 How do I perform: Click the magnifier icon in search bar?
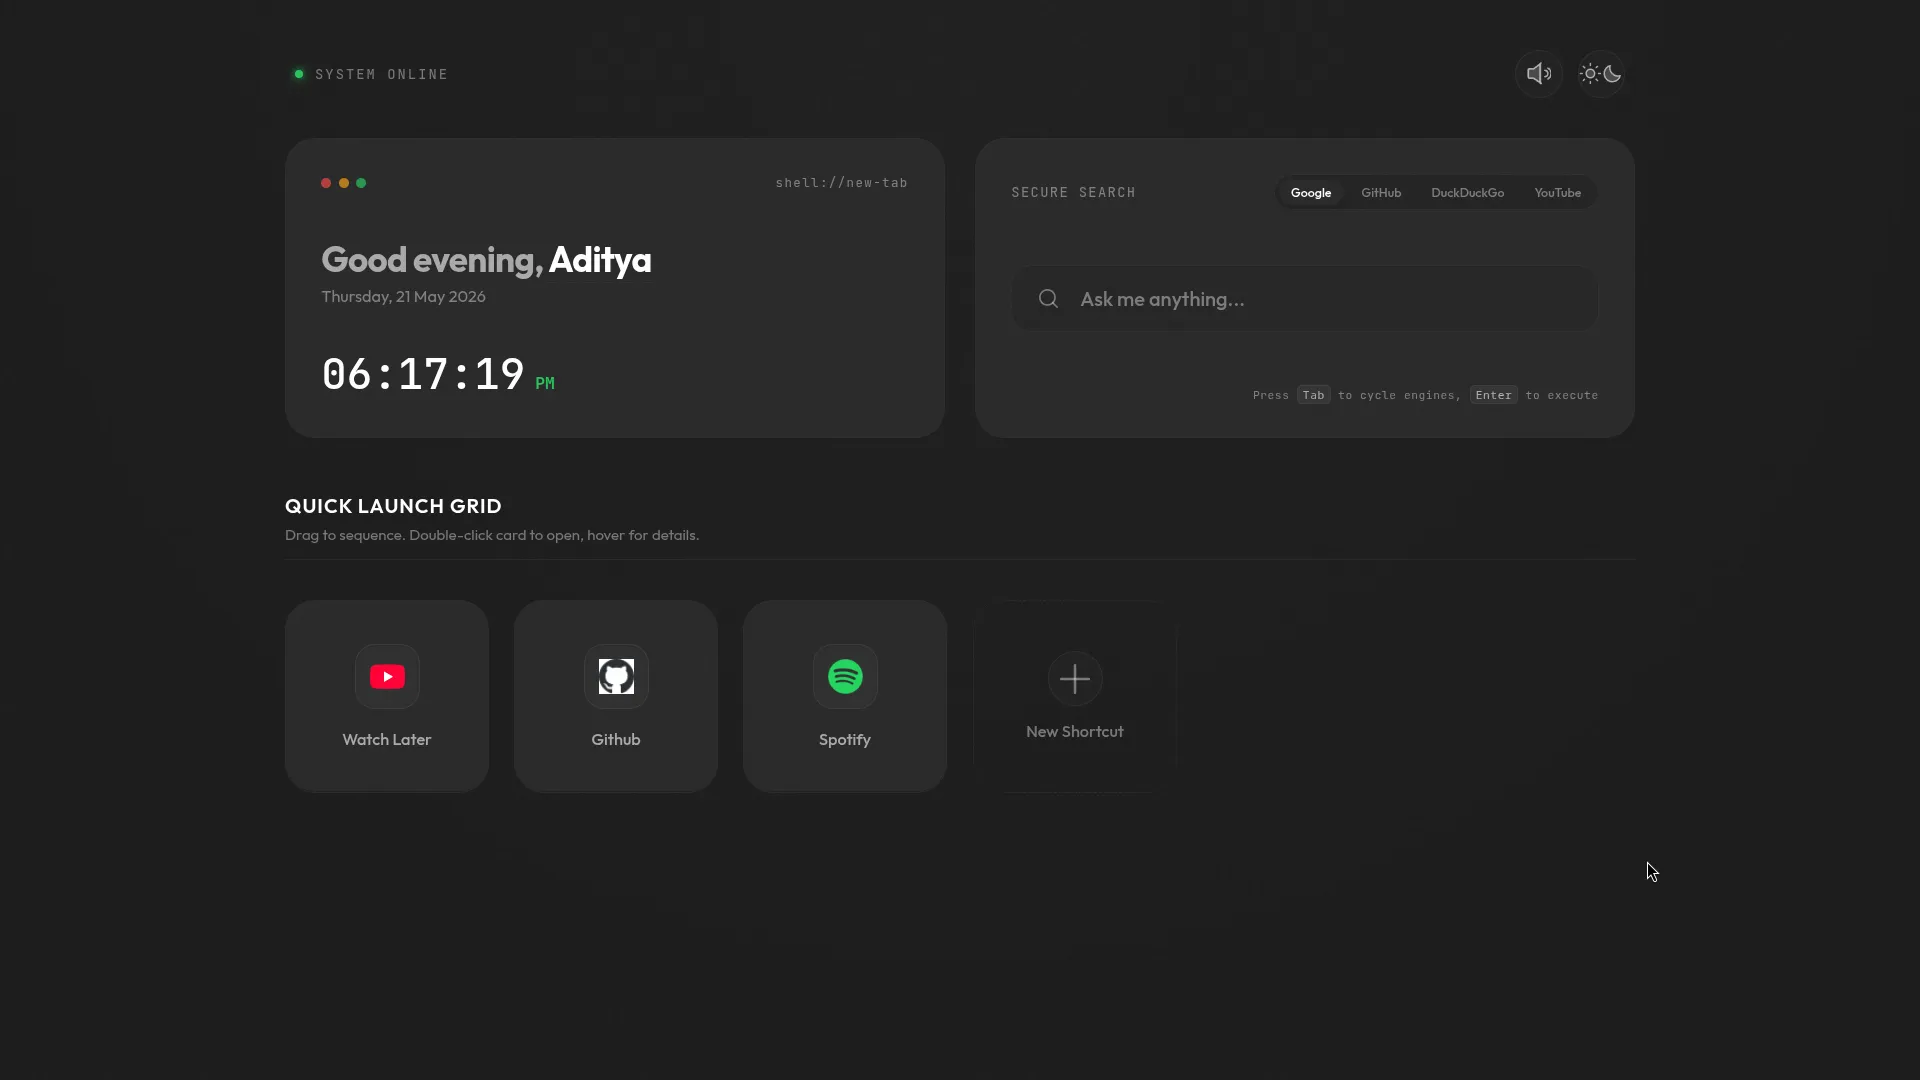click(x=1048, y=299)
